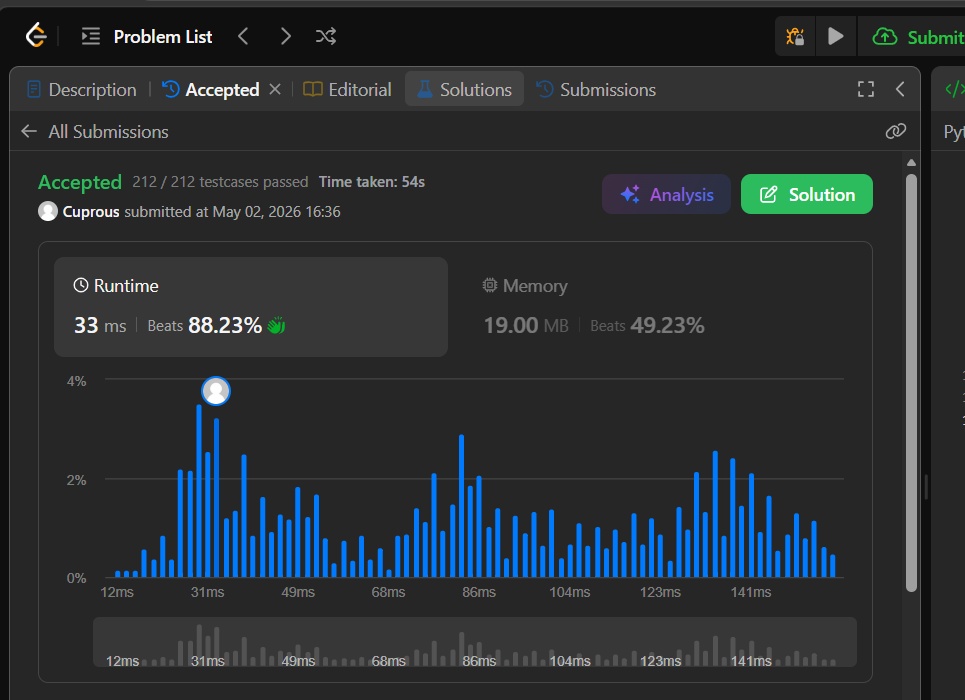
Task: Select the Memory stats card
Action: tap(659, 307)
